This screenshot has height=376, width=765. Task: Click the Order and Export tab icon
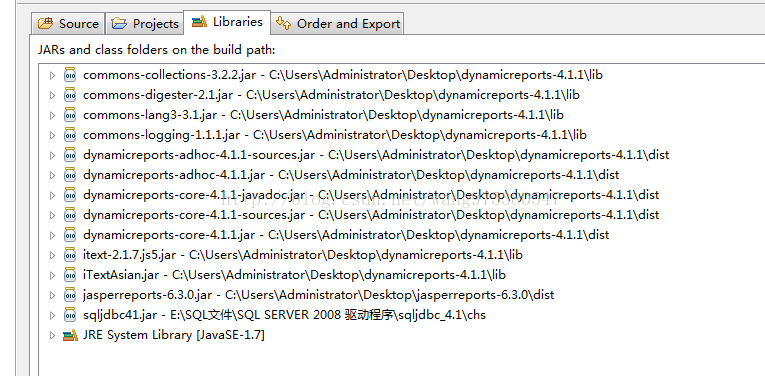click(x=283, y=22)
